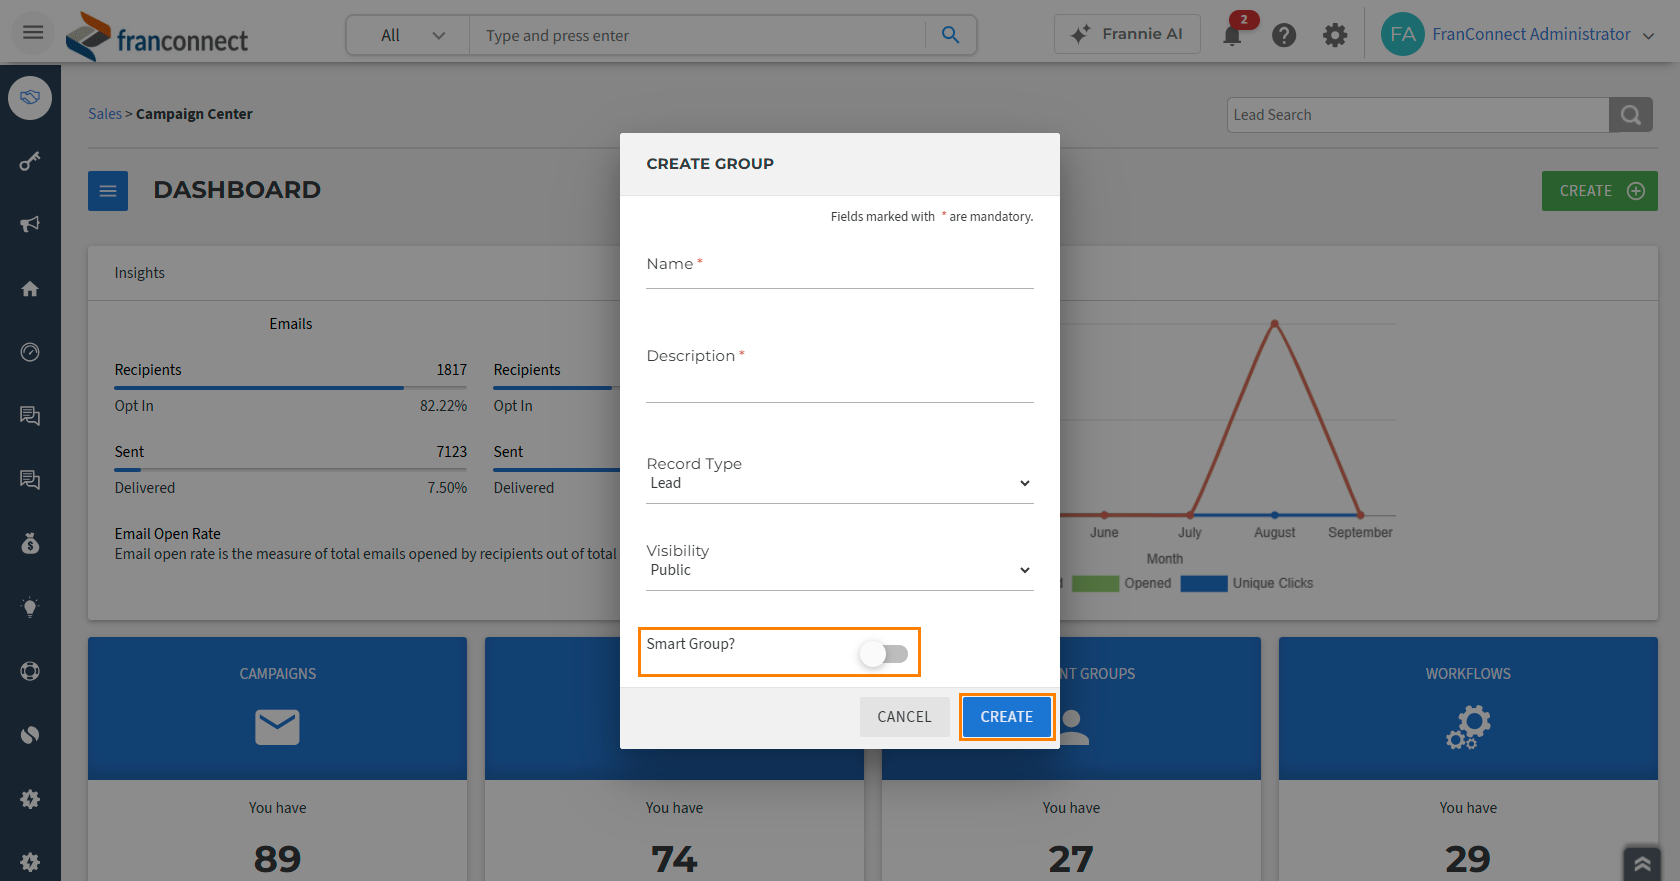This screenshot has width=1680, height=881.
Task: Click the search magnifier in top bar
Action: pos(950,35)
